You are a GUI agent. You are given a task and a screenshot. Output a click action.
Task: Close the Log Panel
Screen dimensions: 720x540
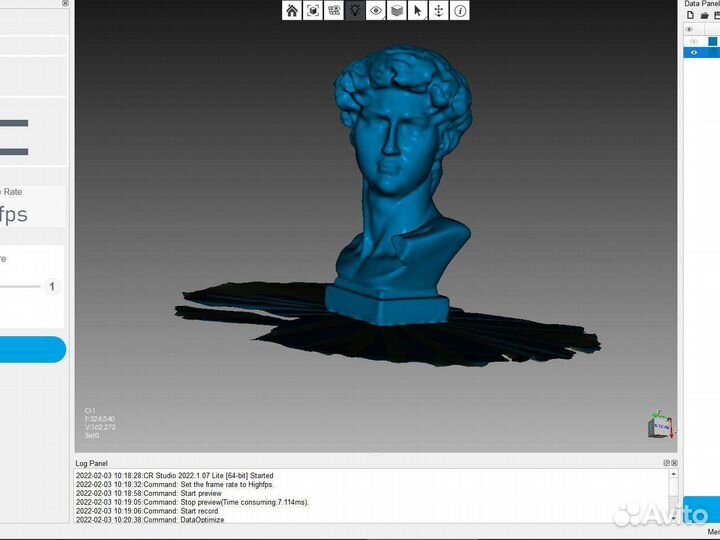click(674, 463)
